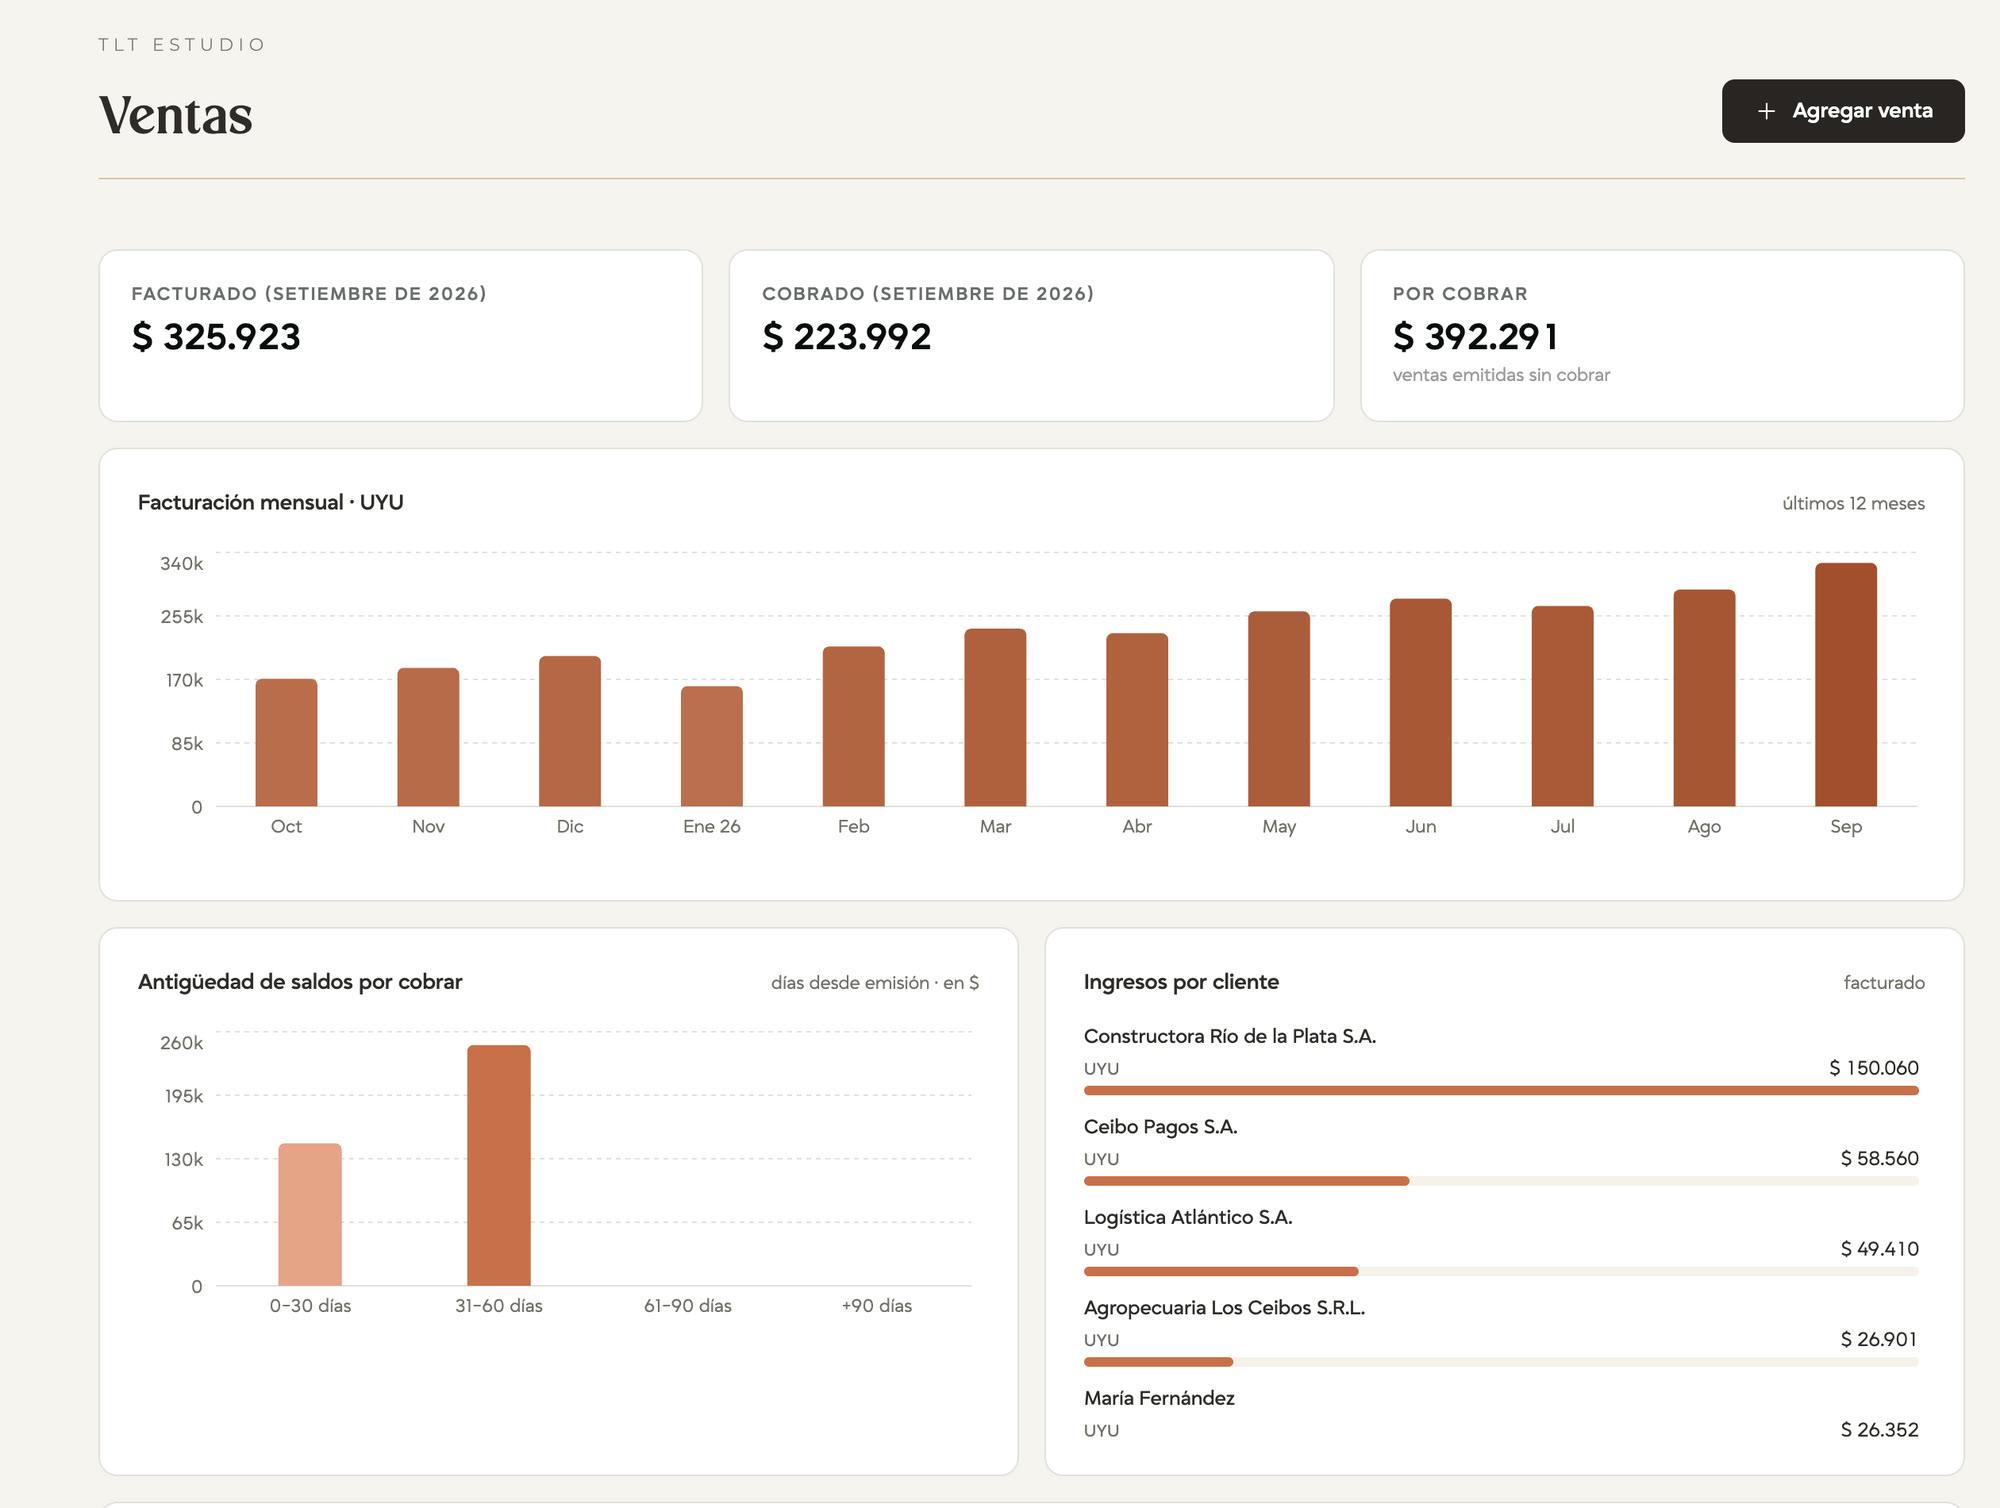2000x1508 pixels.
Task: Click the +90 días axis label
Action: (876, 1306)
